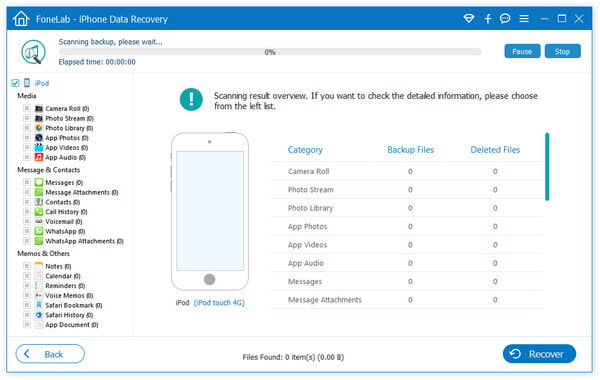Click the Recover button

click(539, 354)
